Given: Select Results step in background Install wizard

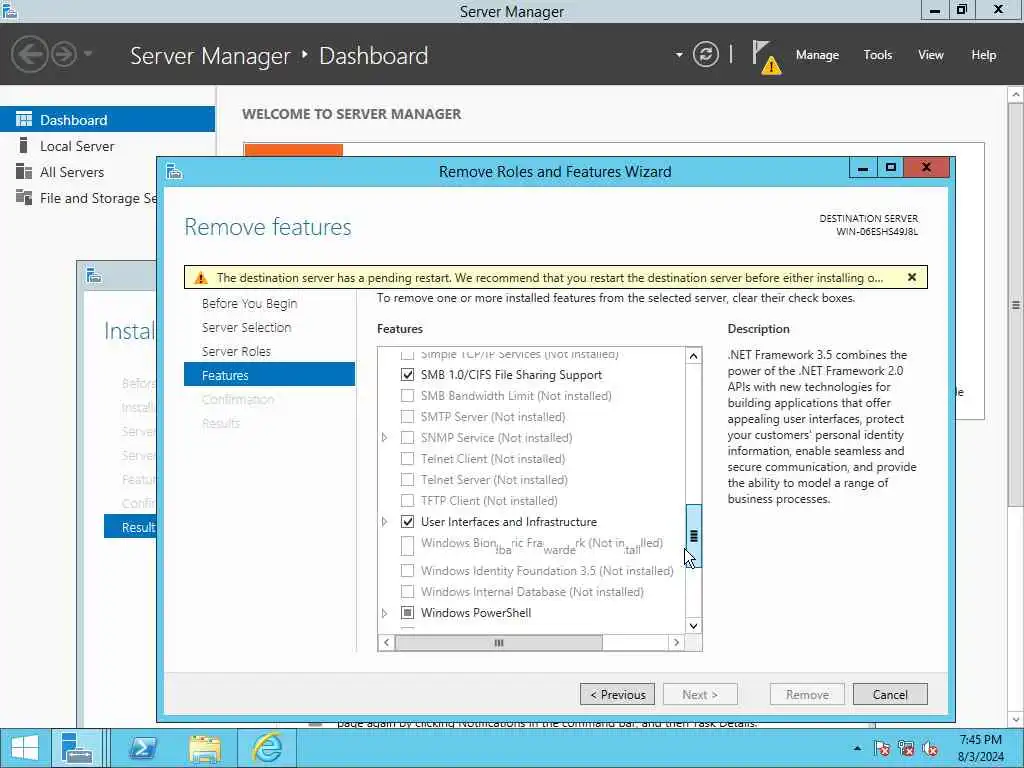Looking at the screenshot, I should coord(130,526).
